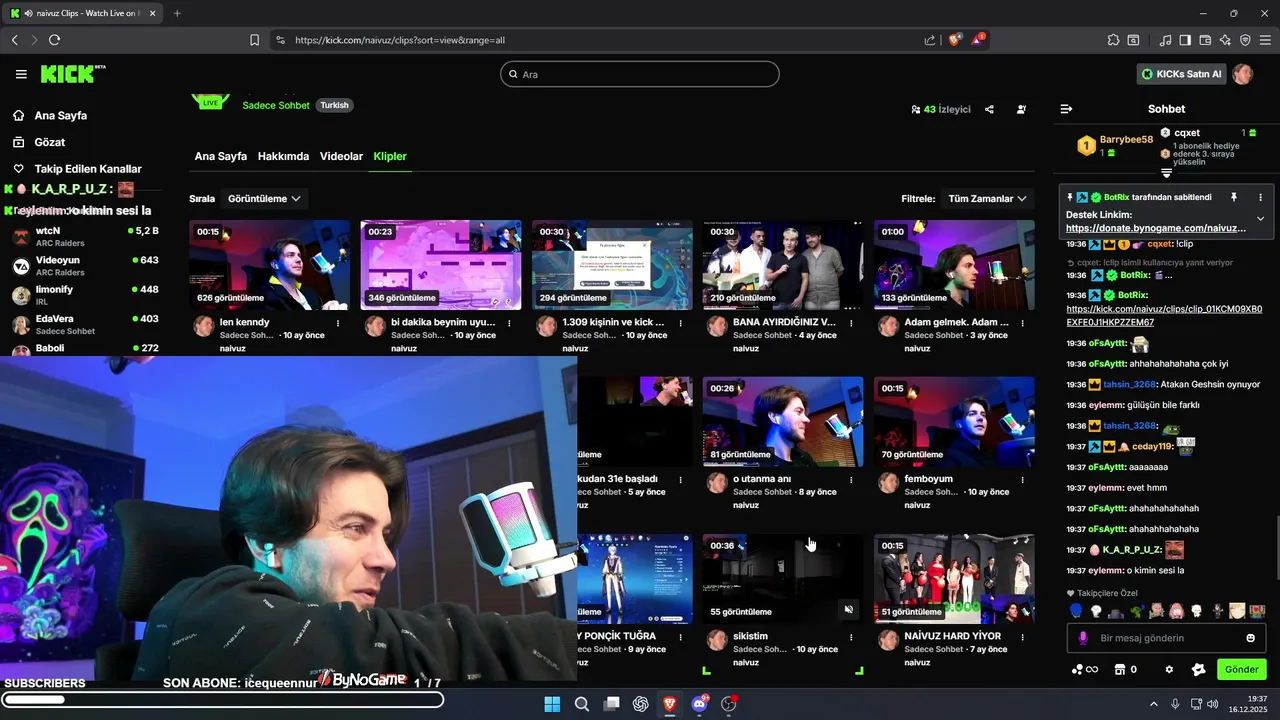Open the 'bi dakika beynim uyu...' clip thumbnail
The image size is (1280, 720).
click(441, 265)
